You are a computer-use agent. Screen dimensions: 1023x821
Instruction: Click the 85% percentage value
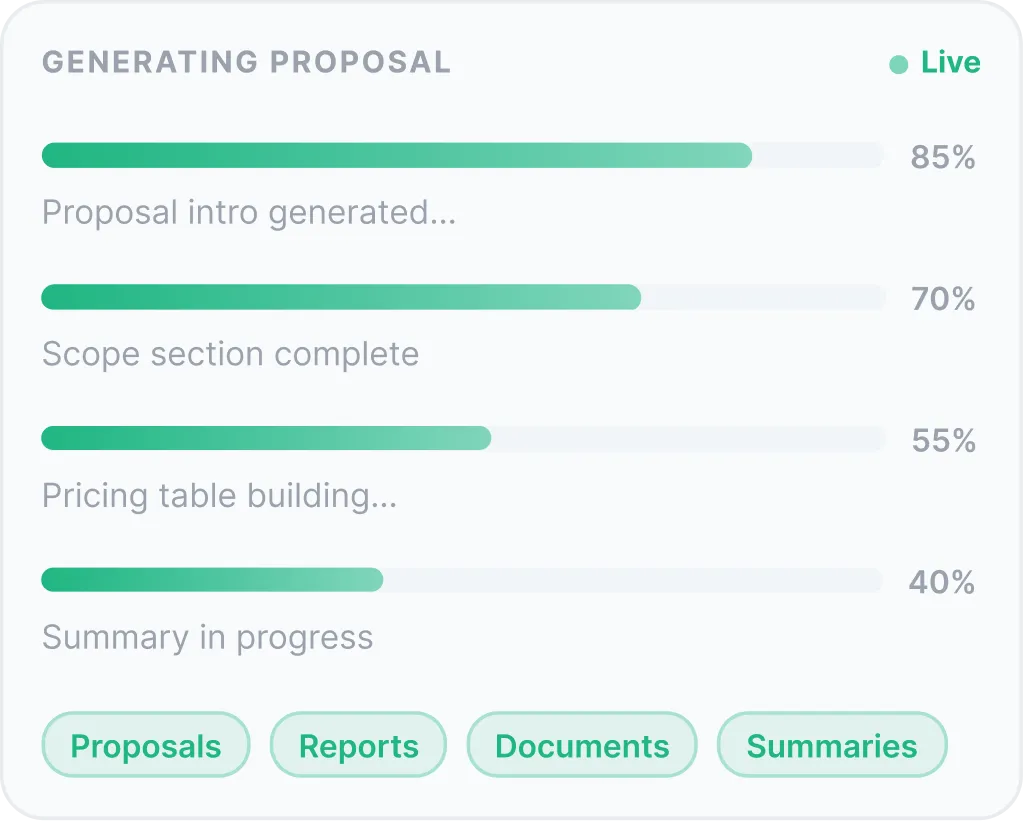(x=942, y=158)
